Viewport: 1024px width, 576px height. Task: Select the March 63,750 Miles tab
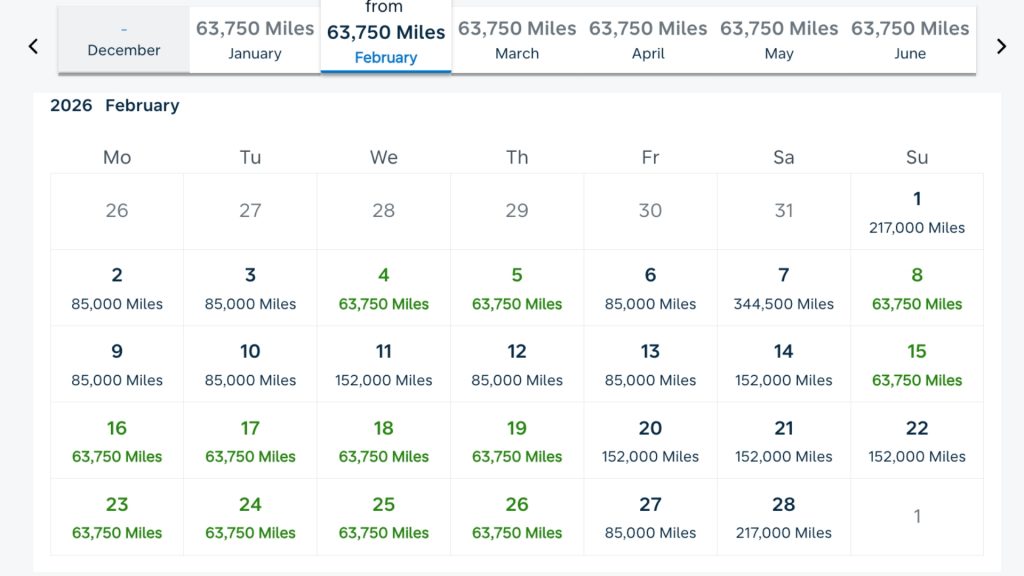tap(517, 40)
